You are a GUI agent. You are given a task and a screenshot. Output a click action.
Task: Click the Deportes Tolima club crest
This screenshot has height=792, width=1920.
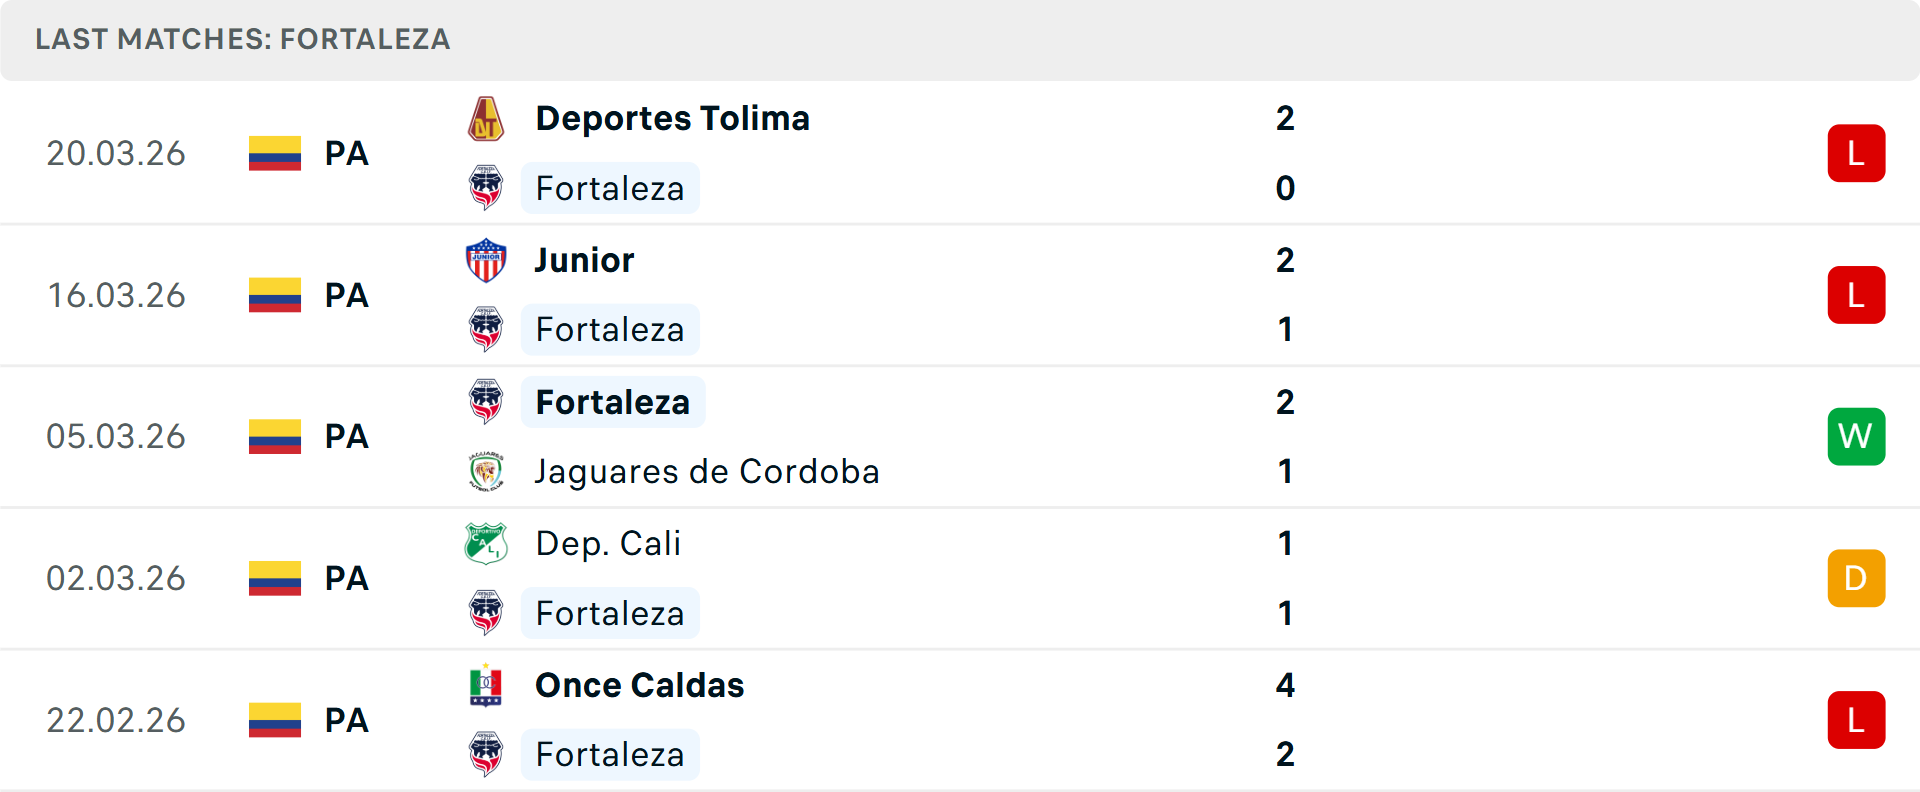[x=486, y=119]
